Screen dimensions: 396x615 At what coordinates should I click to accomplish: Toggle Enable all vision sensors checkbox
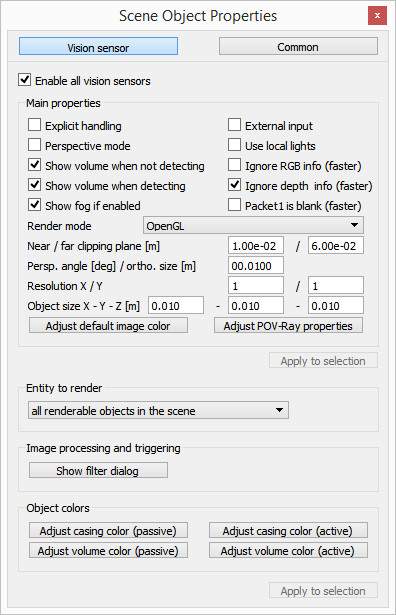coord(25,80)
